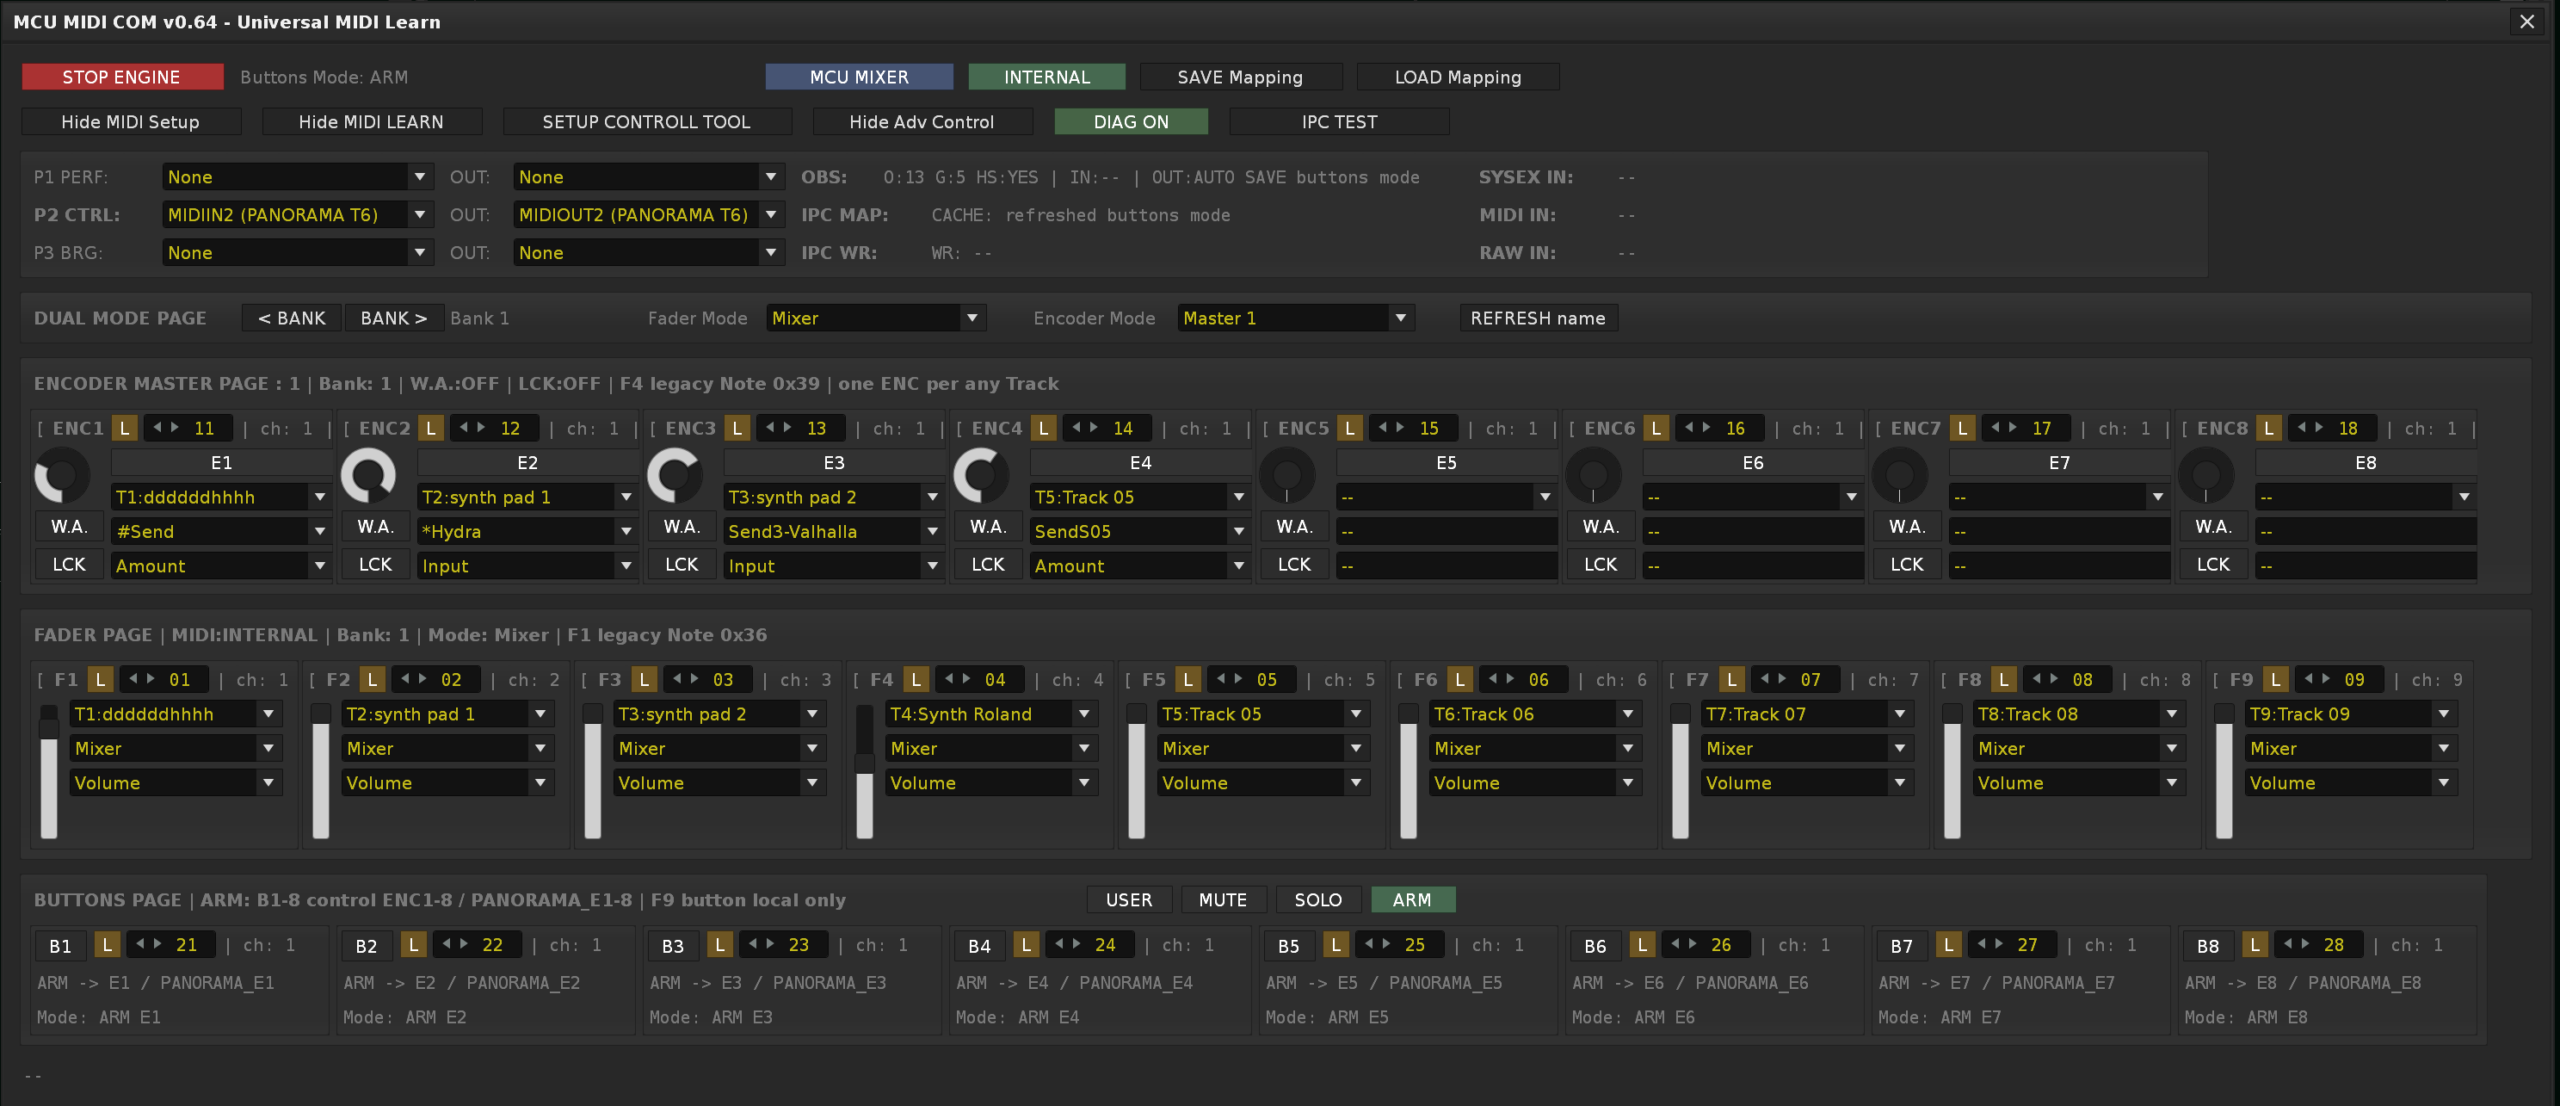This screenshot has width=2560, height=1106.
Task: Click the B8 learn L button
Action: [2255, 944]
